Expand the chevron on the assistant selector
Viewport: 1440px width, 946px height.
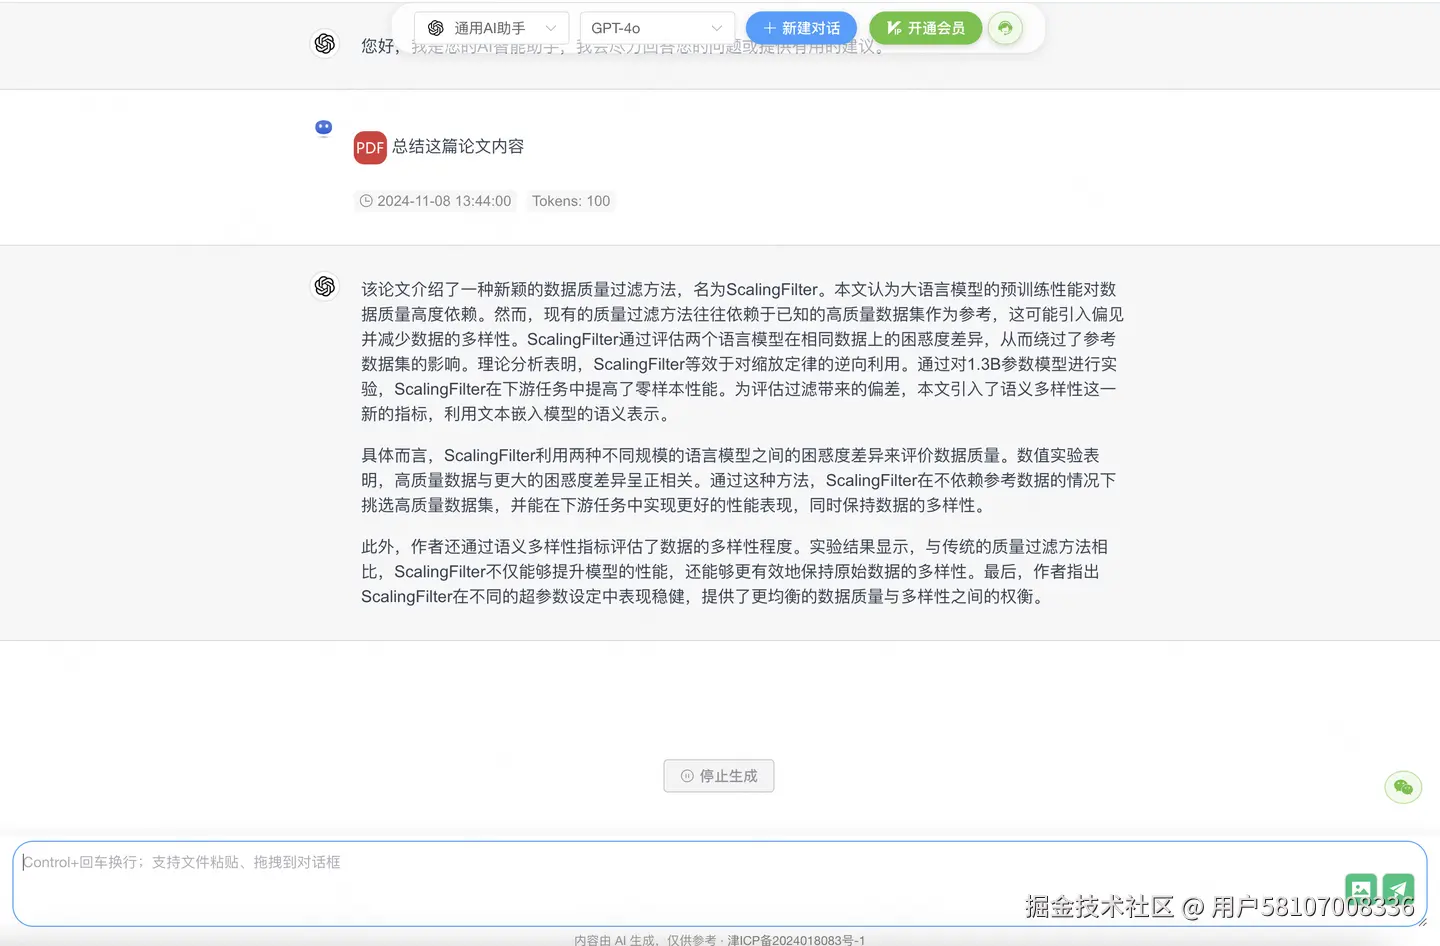(x=551, y=27)
